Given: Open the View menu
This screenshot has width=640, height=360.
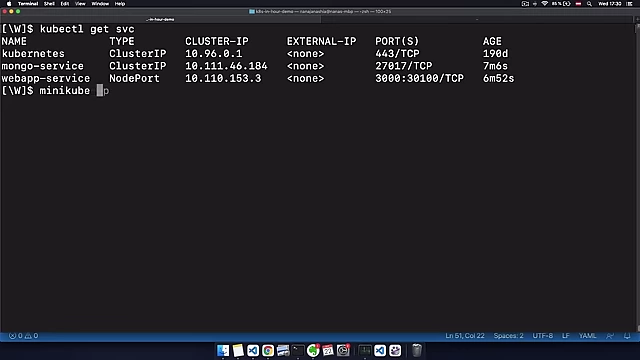Looking at the screenshot, I should [x=80, y=4].
